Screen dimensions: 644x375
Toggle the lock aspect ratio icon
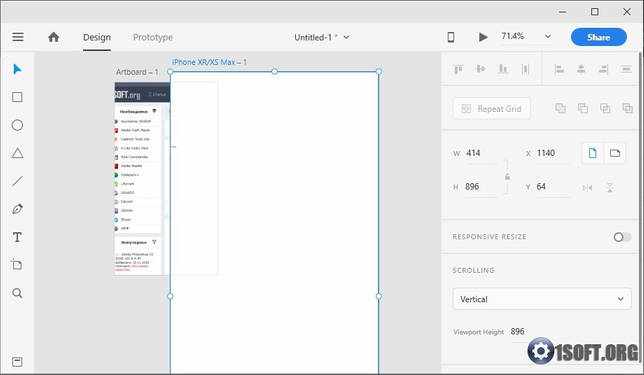click(508, 177)
